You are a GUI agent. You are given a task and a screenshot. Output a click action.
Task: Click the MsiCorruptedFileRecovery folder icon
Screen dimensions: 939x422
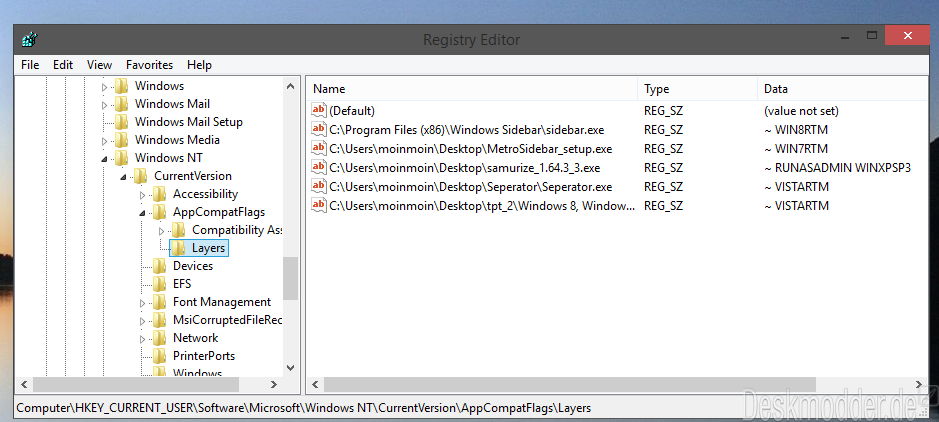point(160,320)
